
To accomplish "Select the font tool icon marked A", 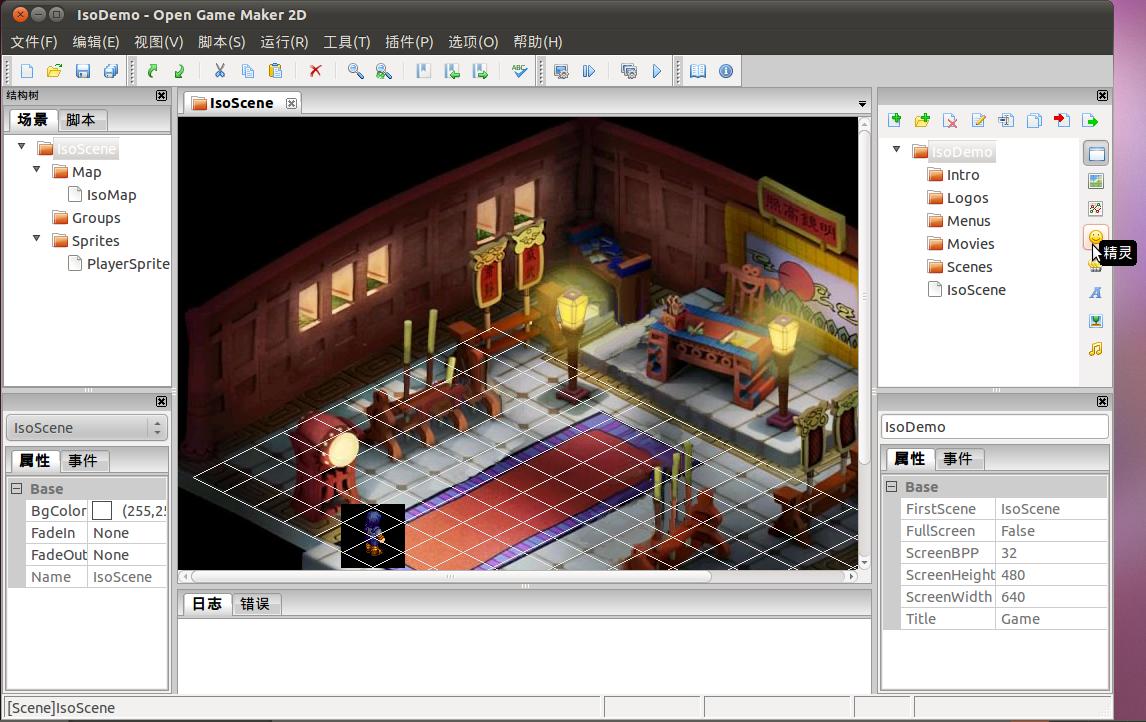I will (x=1095, y=293).
